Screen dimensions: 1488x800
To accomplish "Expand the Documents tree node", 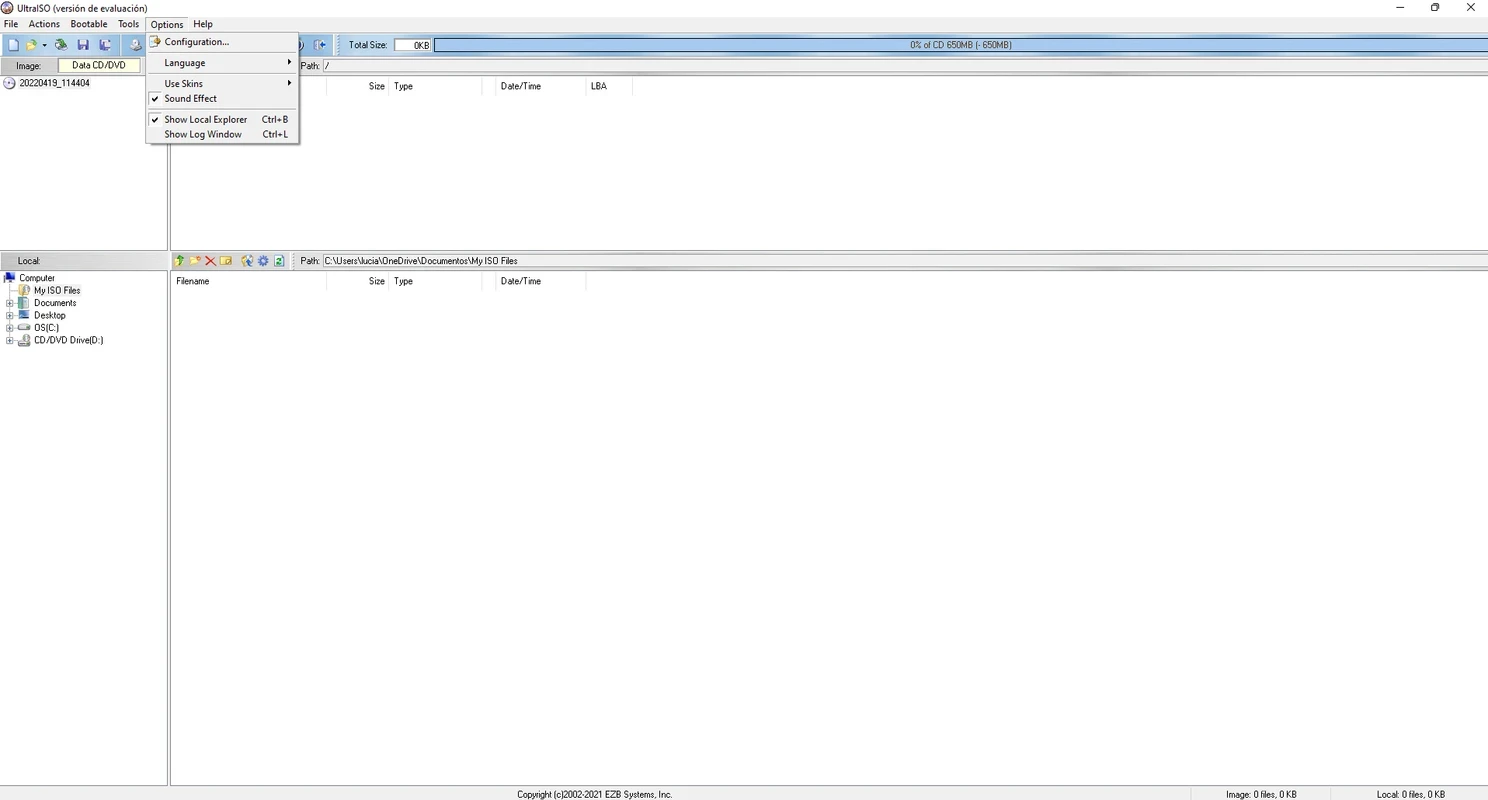I will click(x=10, y=303).
